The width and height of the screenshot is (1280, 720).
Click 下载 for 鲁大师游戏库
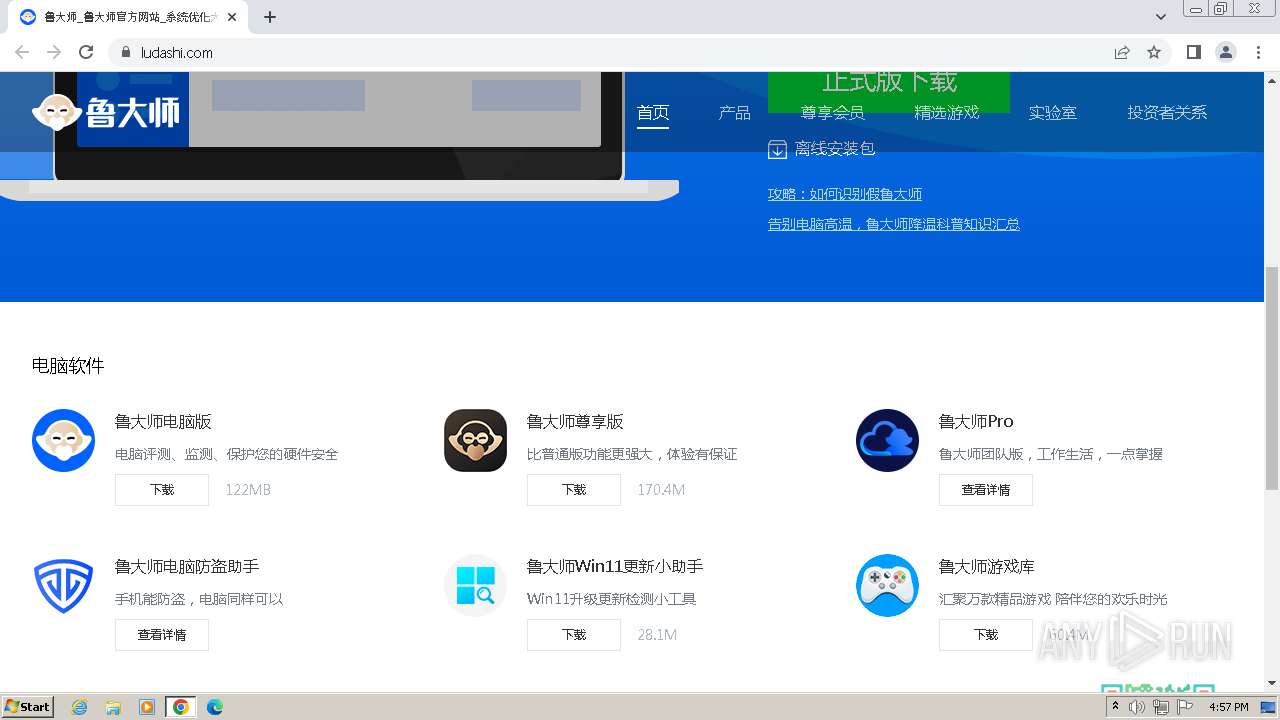986,635
